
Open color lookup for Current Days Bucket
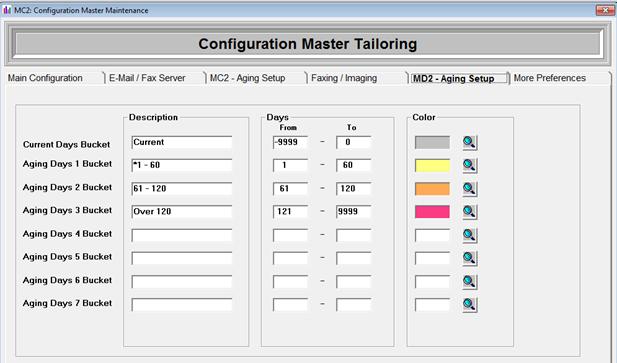(x=469, y=142)
